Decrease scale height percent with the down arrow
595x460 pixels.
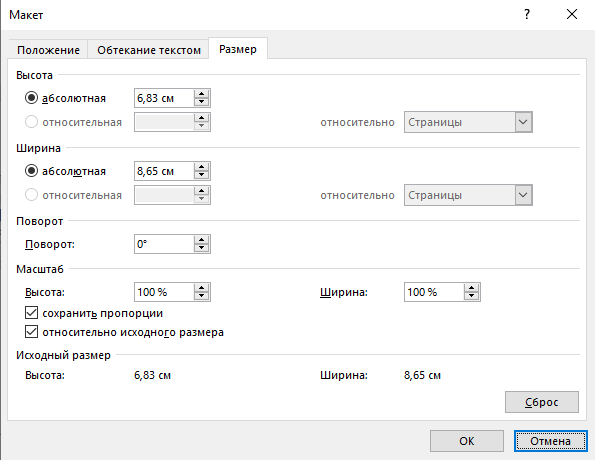[x=201, y=296]
